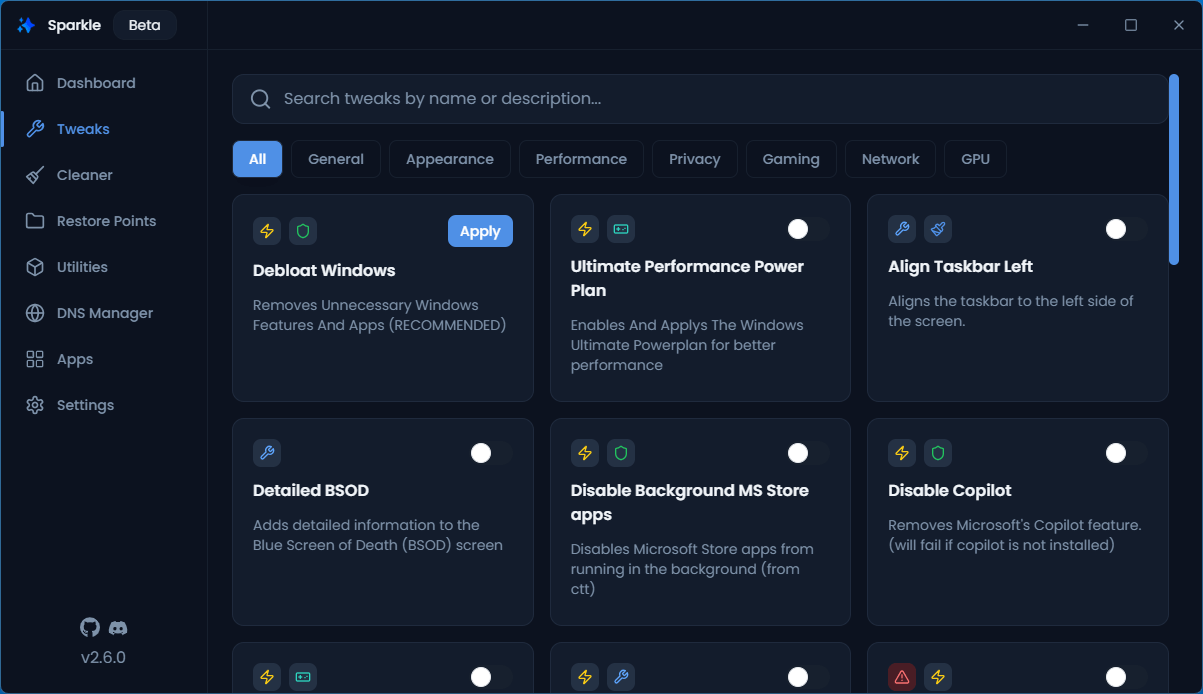Select the Gaming category tab
Screen dimensions: 1203x694
click(791, 159)
